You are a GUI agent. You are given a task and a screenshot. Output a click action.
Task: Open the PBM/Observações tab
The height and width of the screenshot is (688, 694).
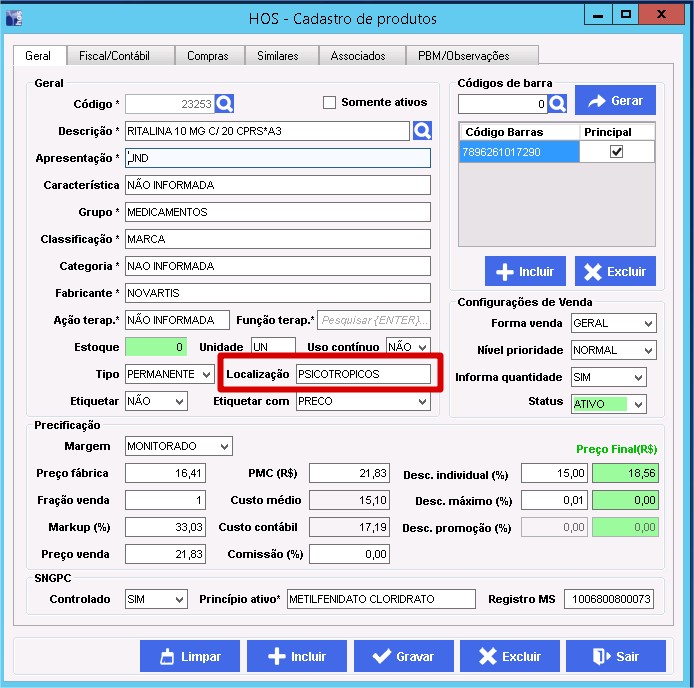pyautogui.click(x=463, y=56)
